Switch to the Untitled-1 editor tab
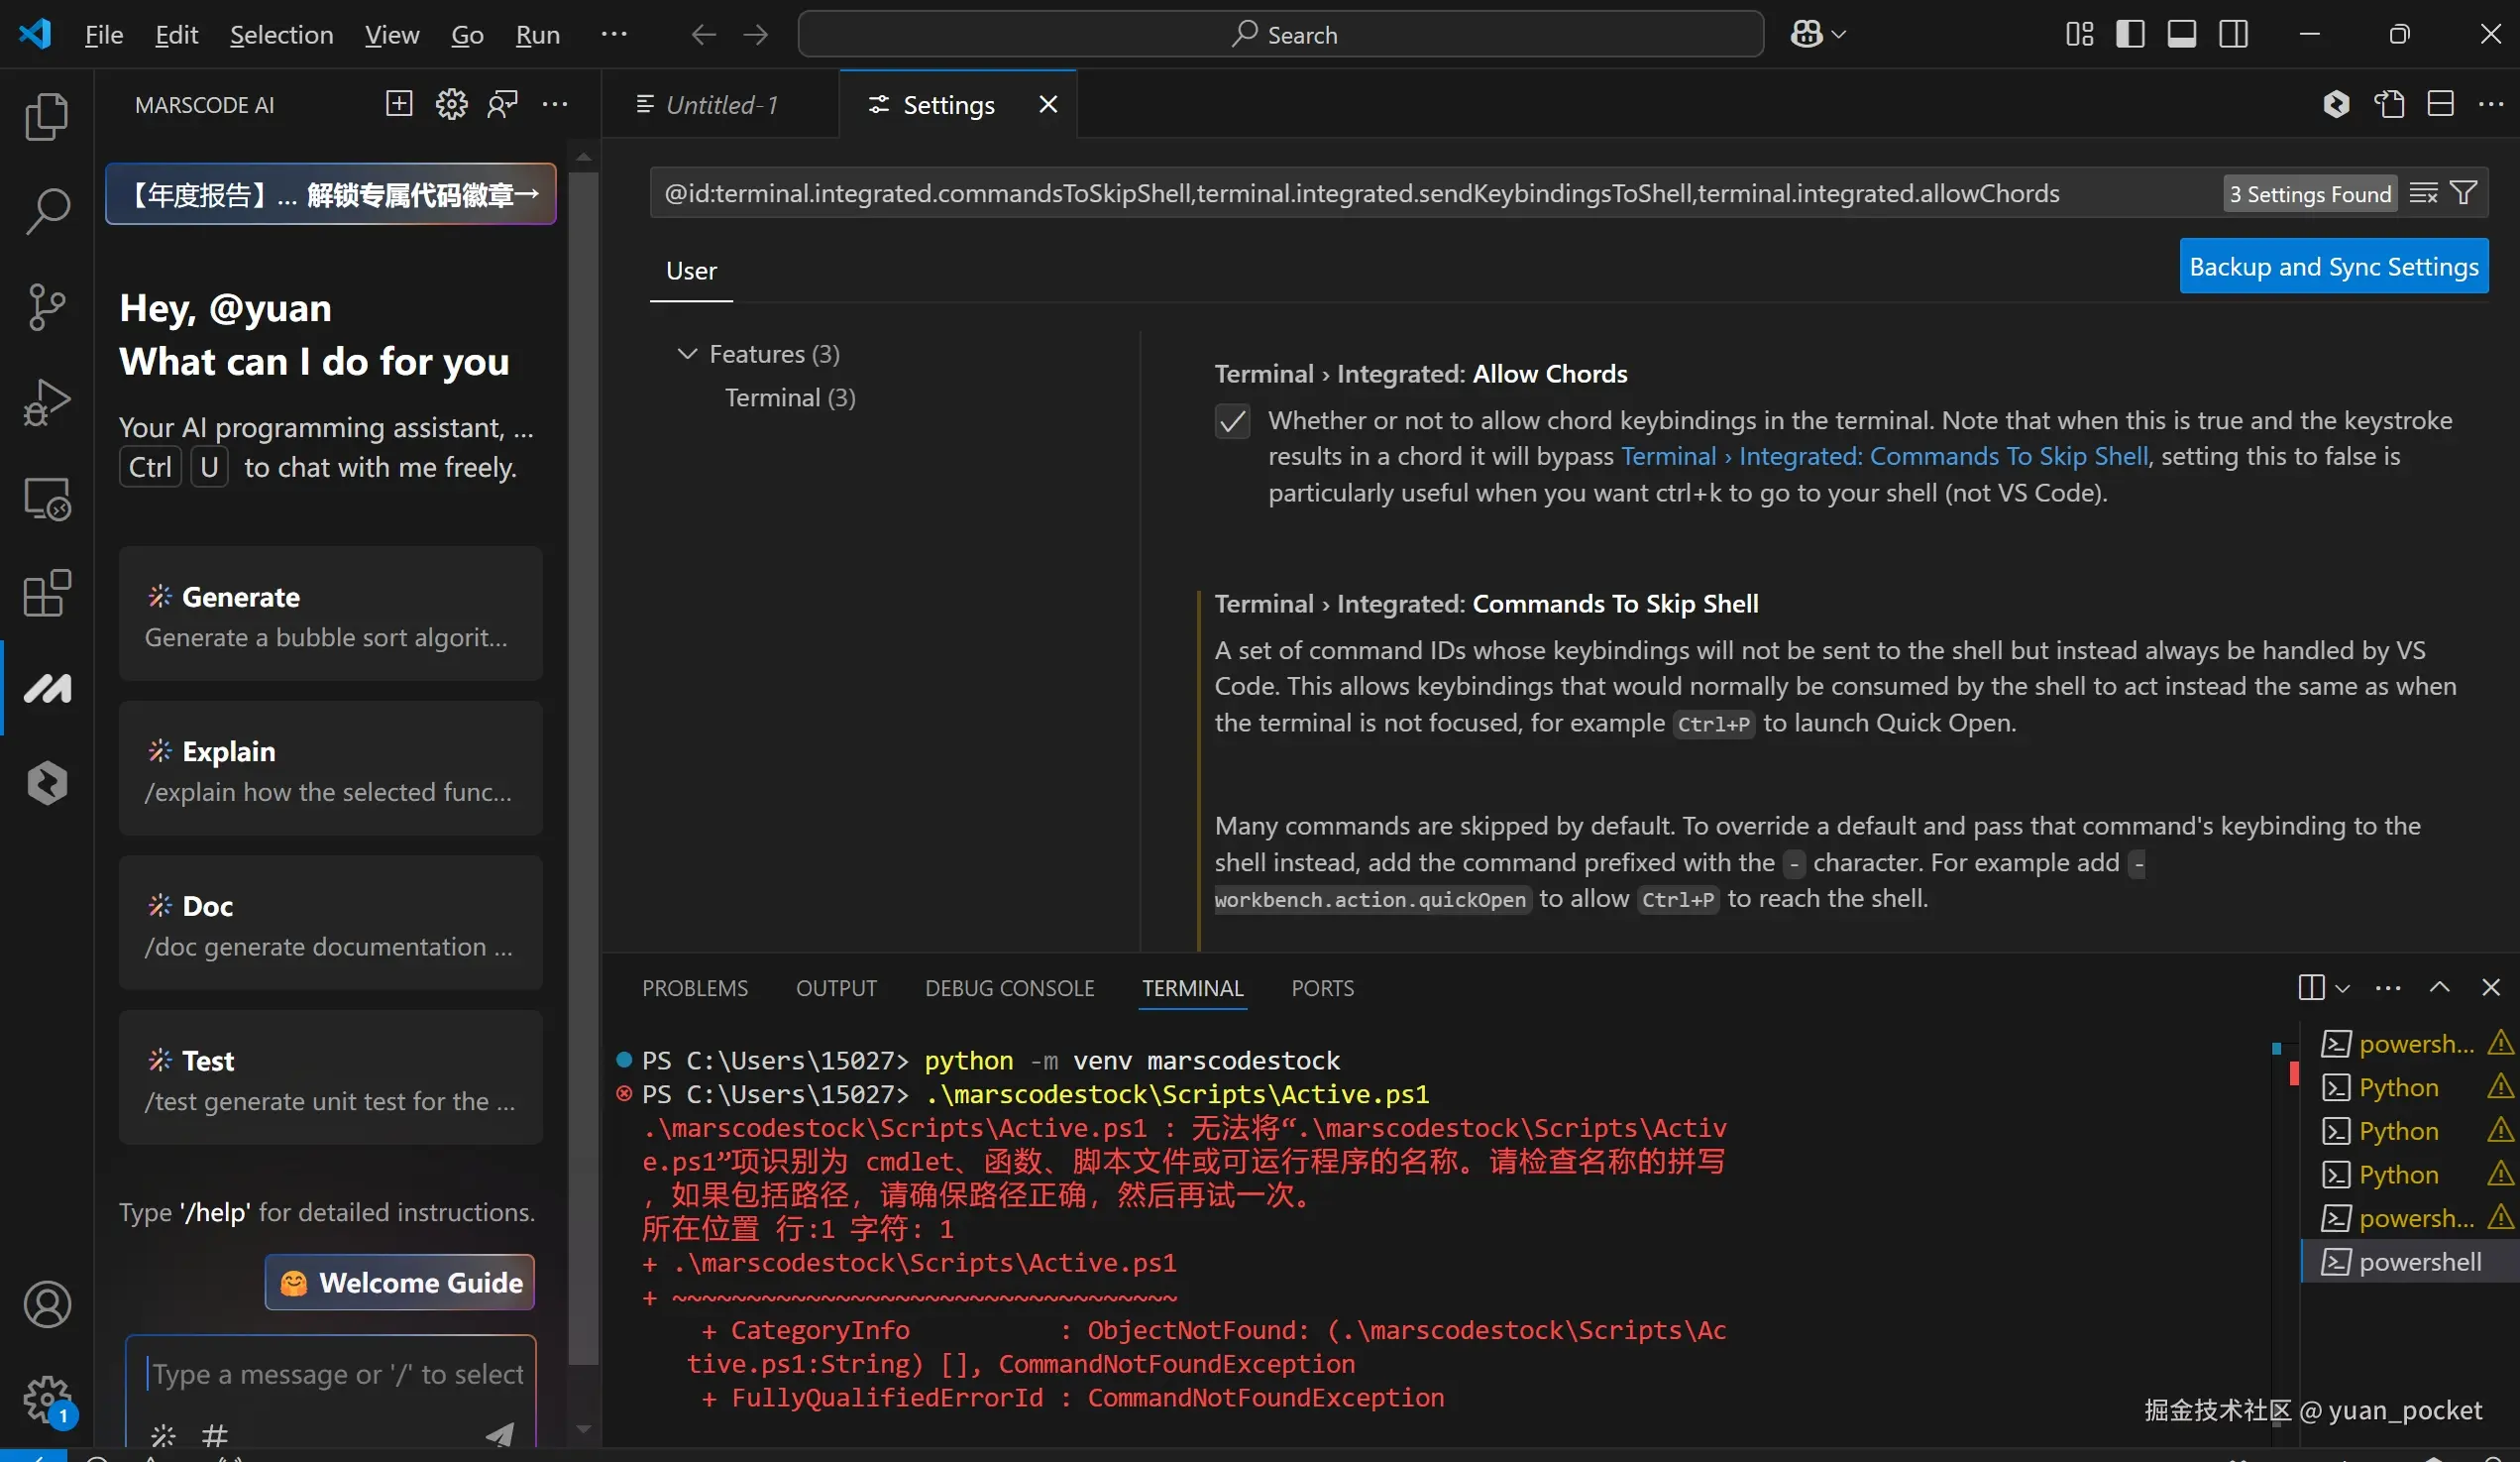The height and width of the screenshot is (1462, 2520). click(x=720, y=104)
